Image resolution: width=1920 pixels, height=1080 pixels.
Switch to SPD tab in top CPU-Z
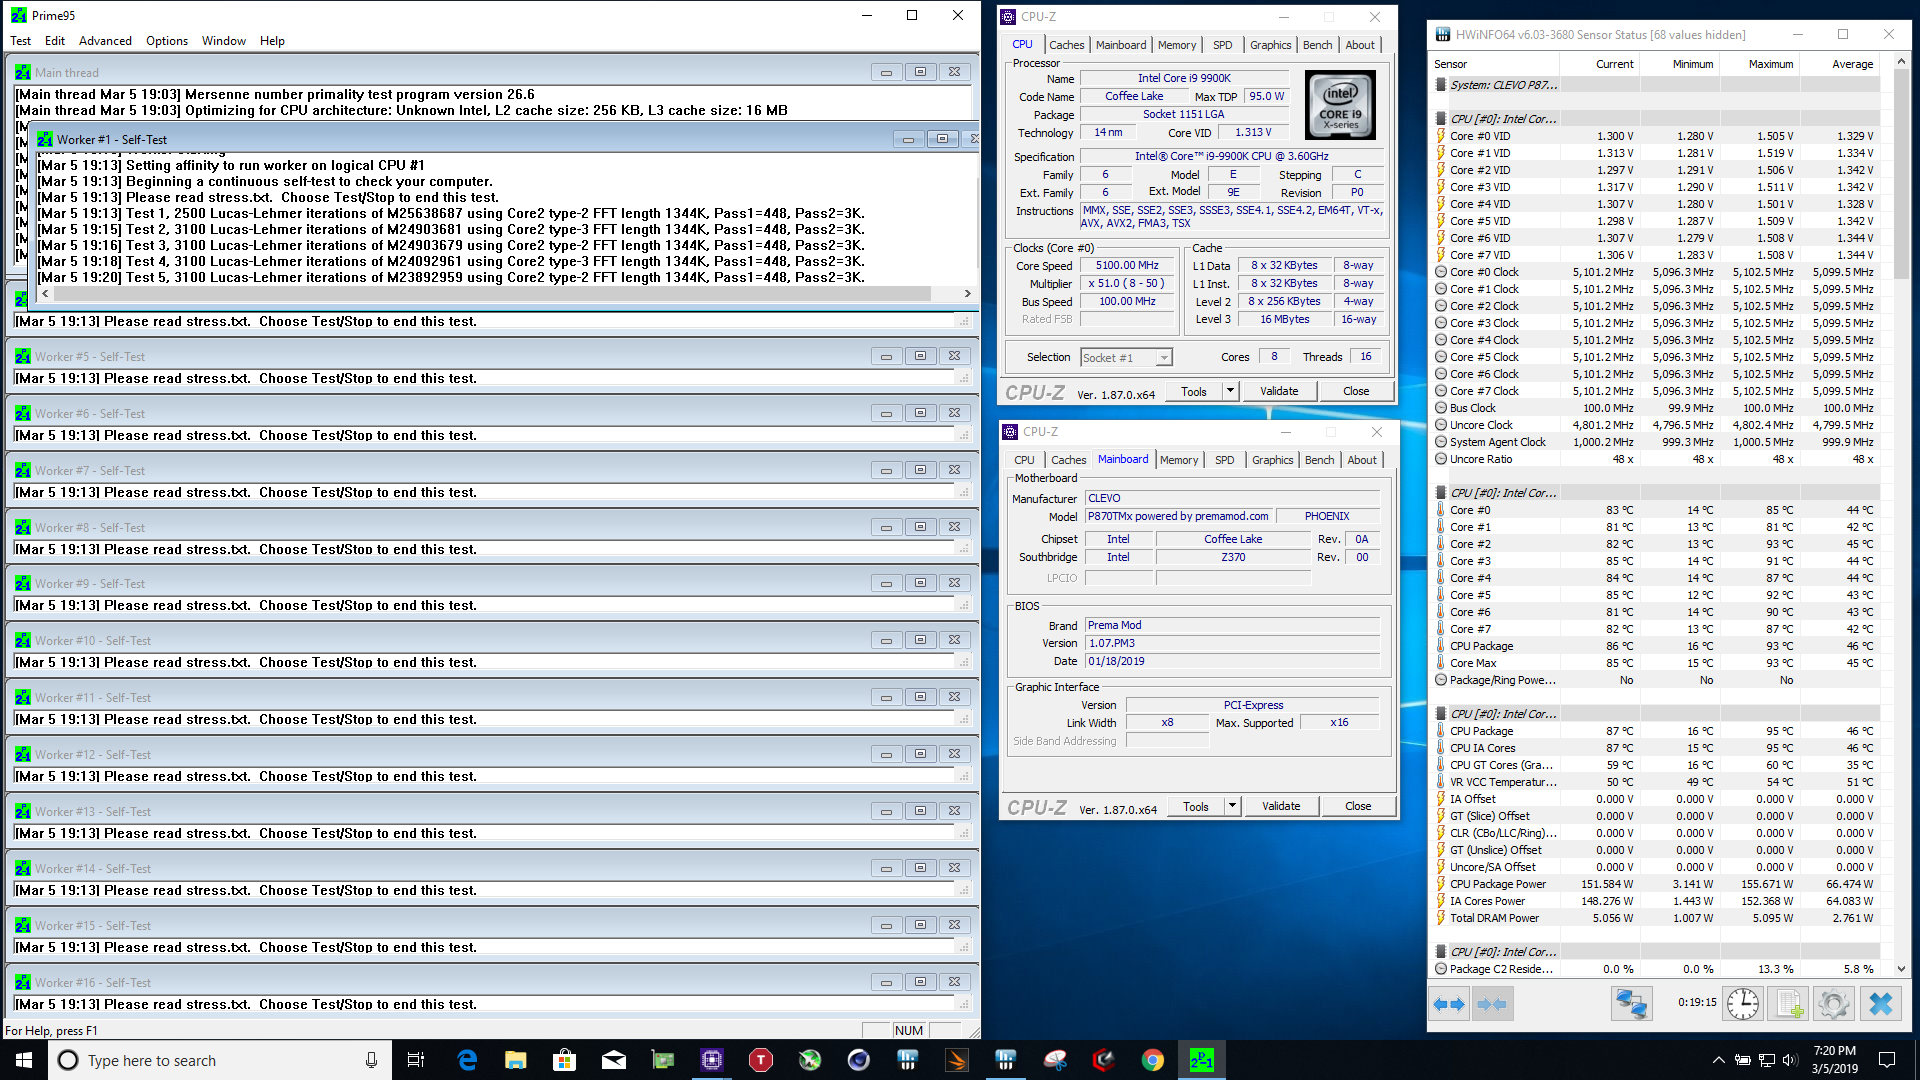point(1222,45)
